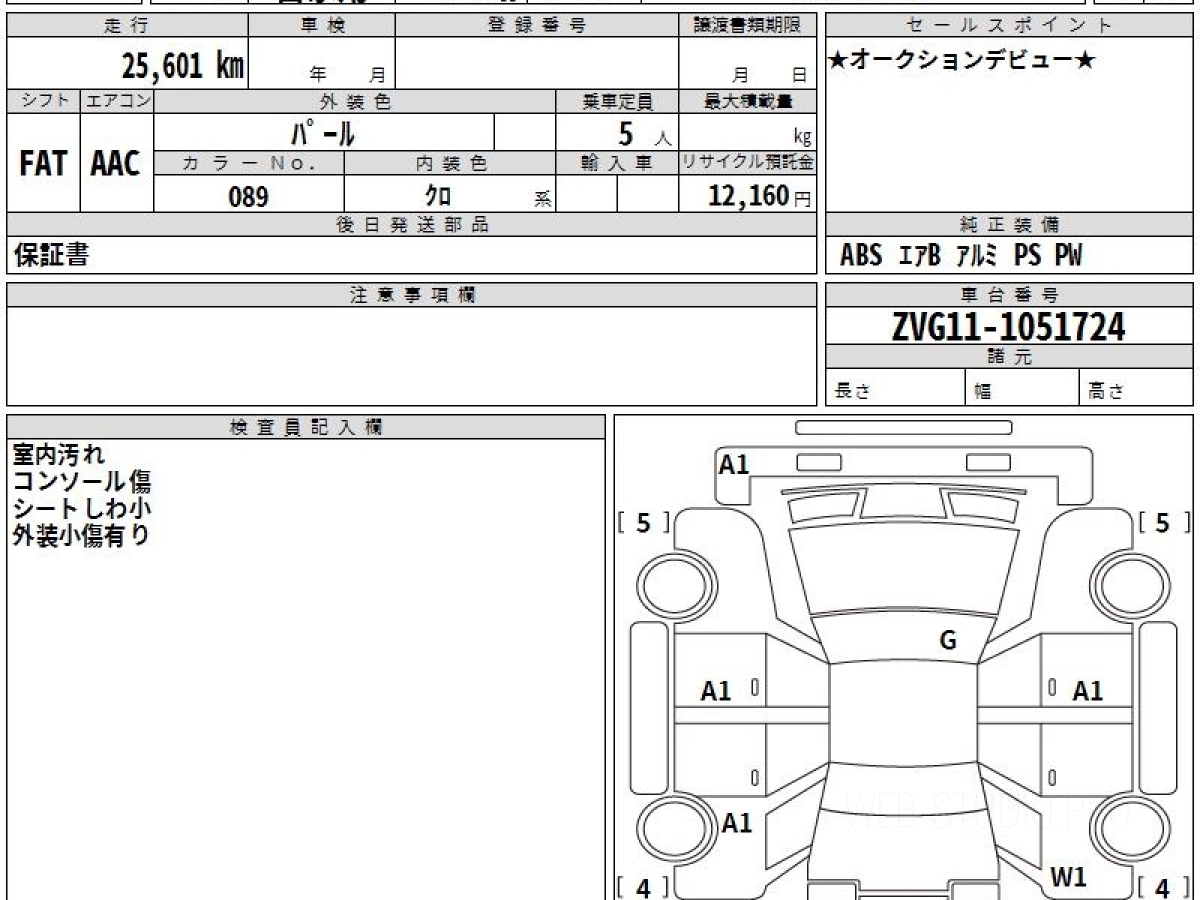Click the A1 mark on the diagram's left front door
Image resolution: width=1200 pixels, height=900 pixels.
[716, 691]
